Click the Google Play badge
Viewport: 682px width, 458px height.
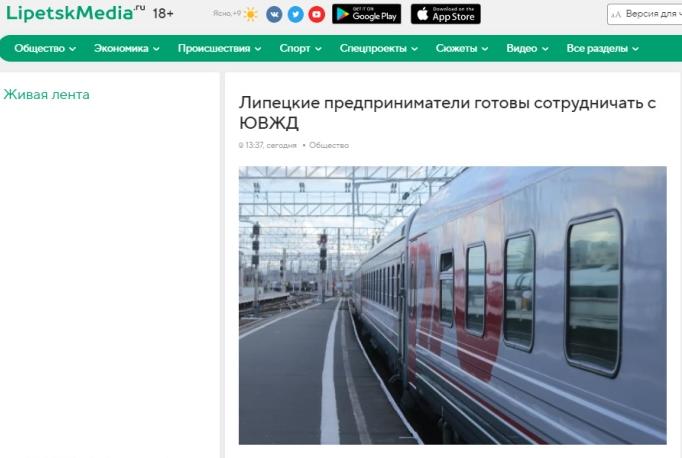[367, 14]
